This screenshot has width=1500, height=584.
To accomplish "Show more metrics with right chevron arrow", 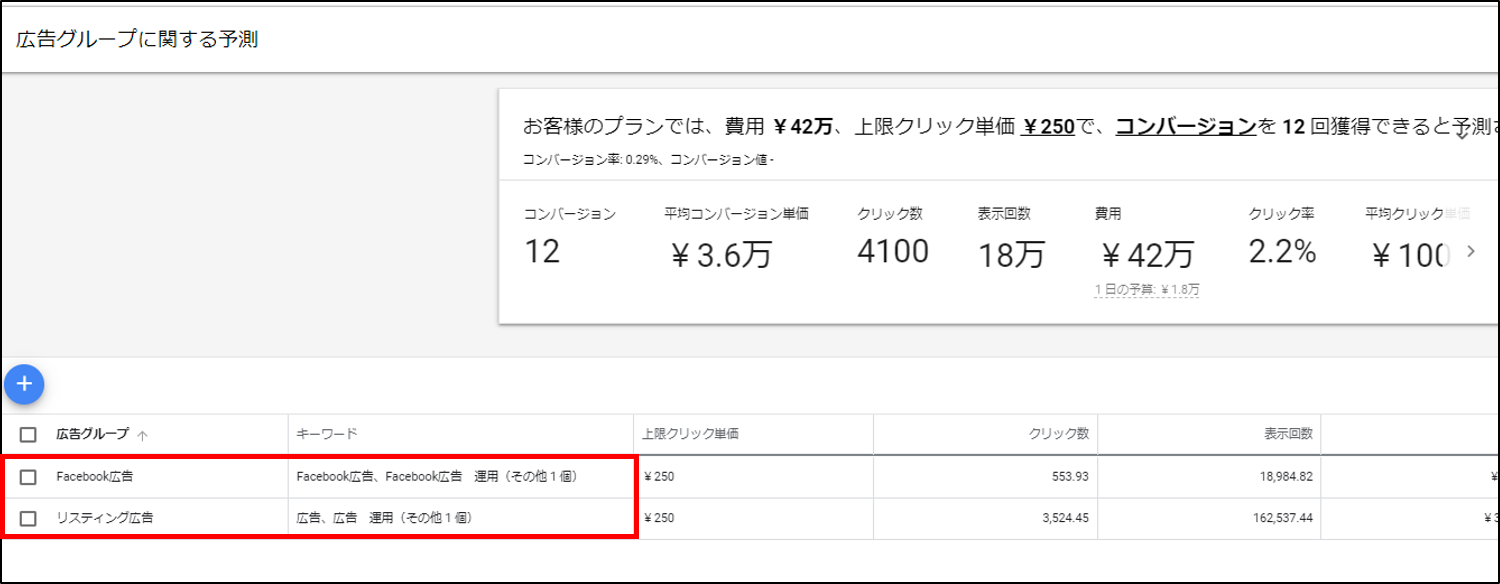I will 1470,252.
